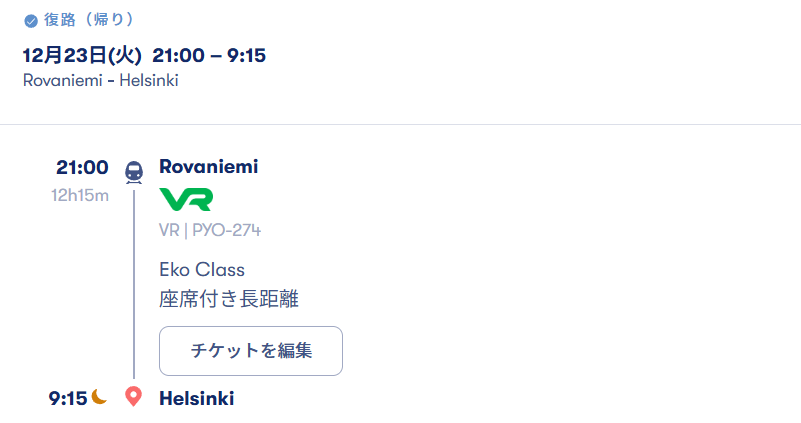Click the 21:00 departure time
Screen dimensions: 801x423
click(82, 167)
